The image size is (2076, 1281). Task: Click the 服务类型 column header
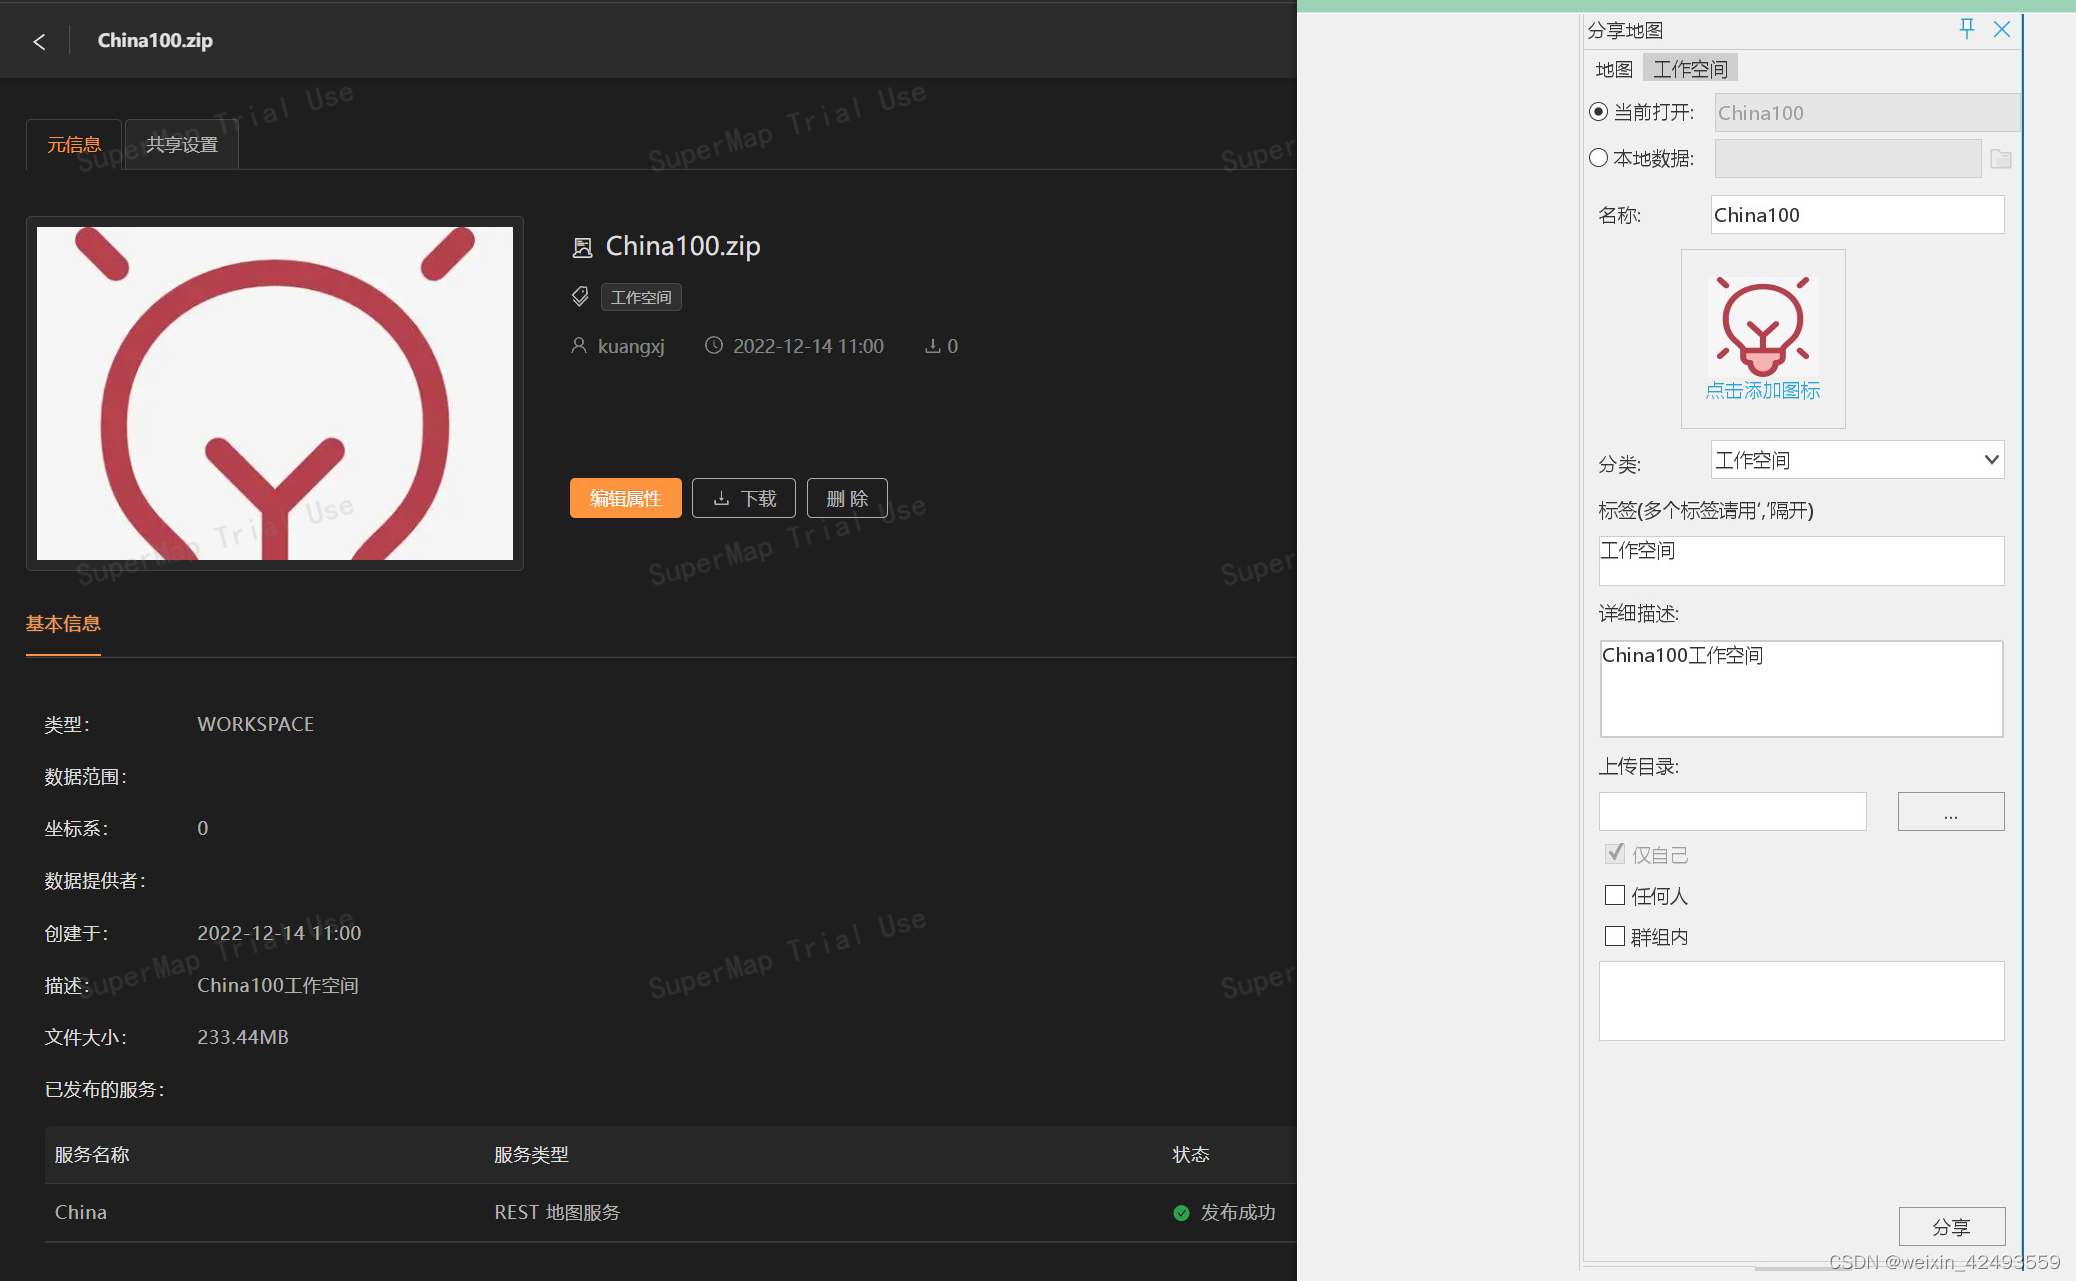tap(531, 1155)
